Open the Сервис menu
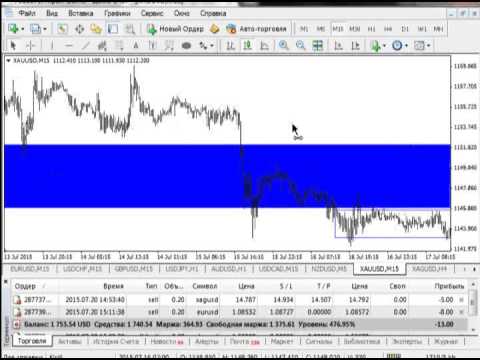 tap(152, 13)
